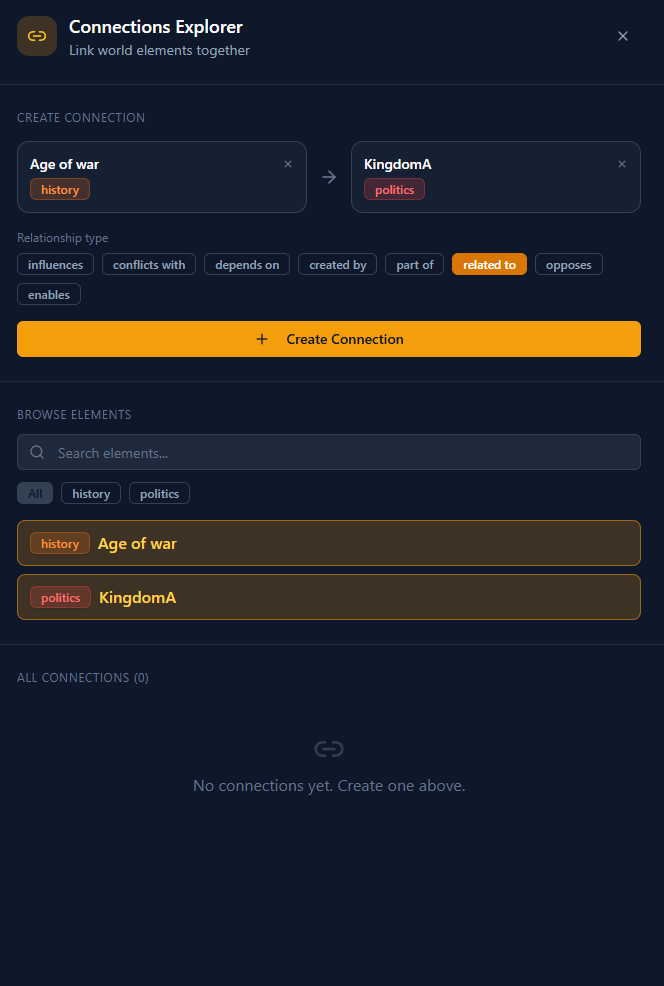Click the link icon in the header

[x=37, y=36]
